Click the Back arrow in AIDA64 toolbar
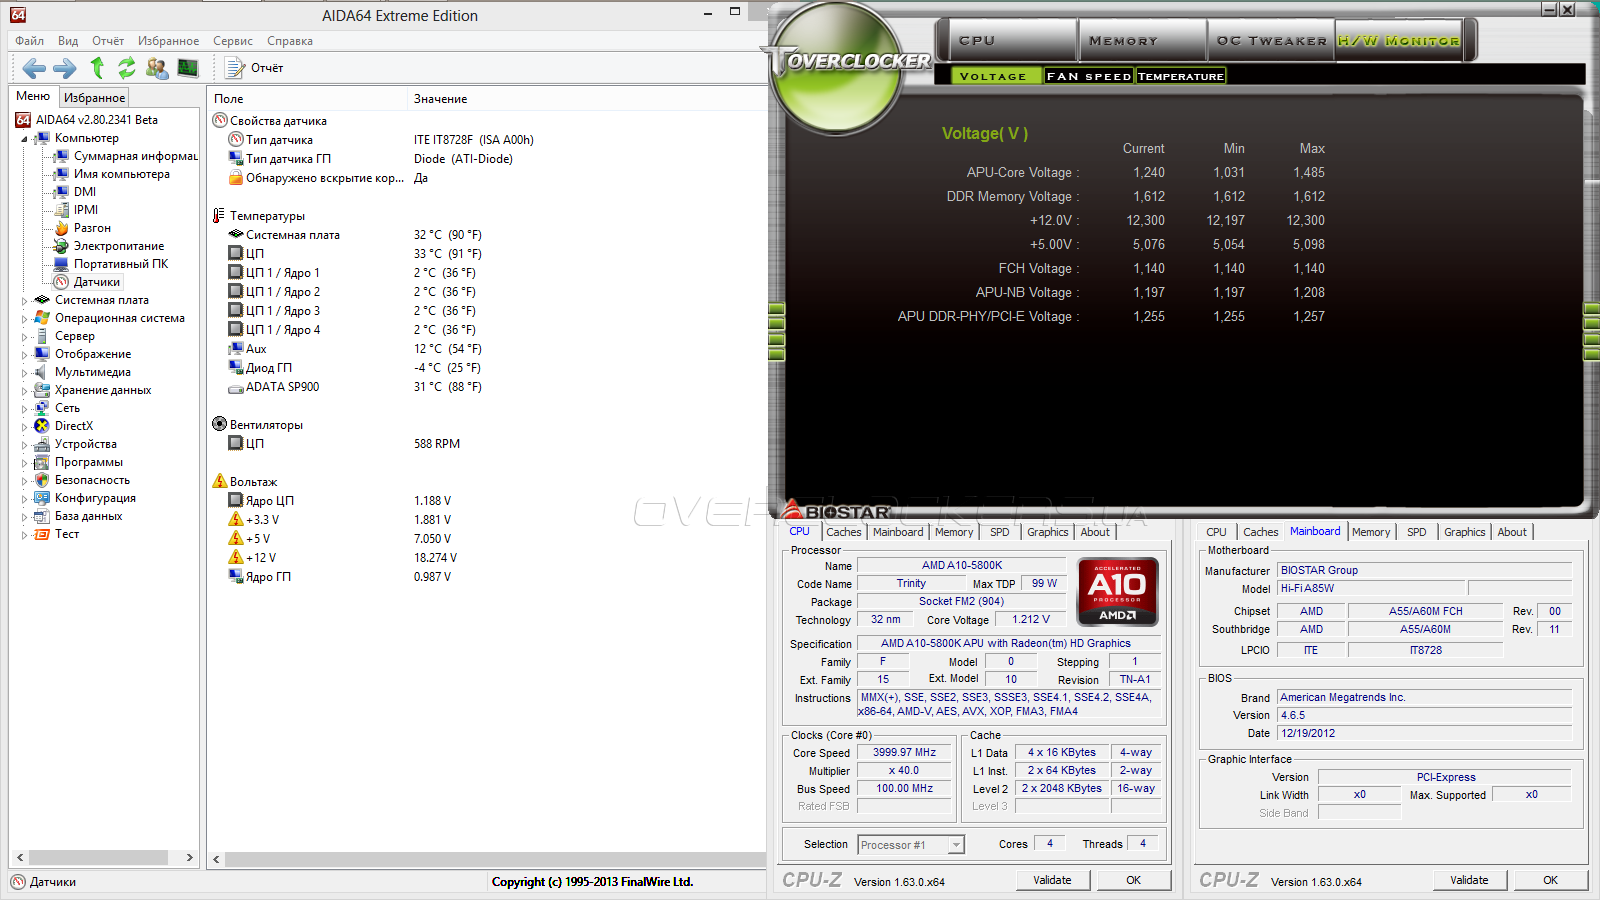 click(x=34, y=68)
